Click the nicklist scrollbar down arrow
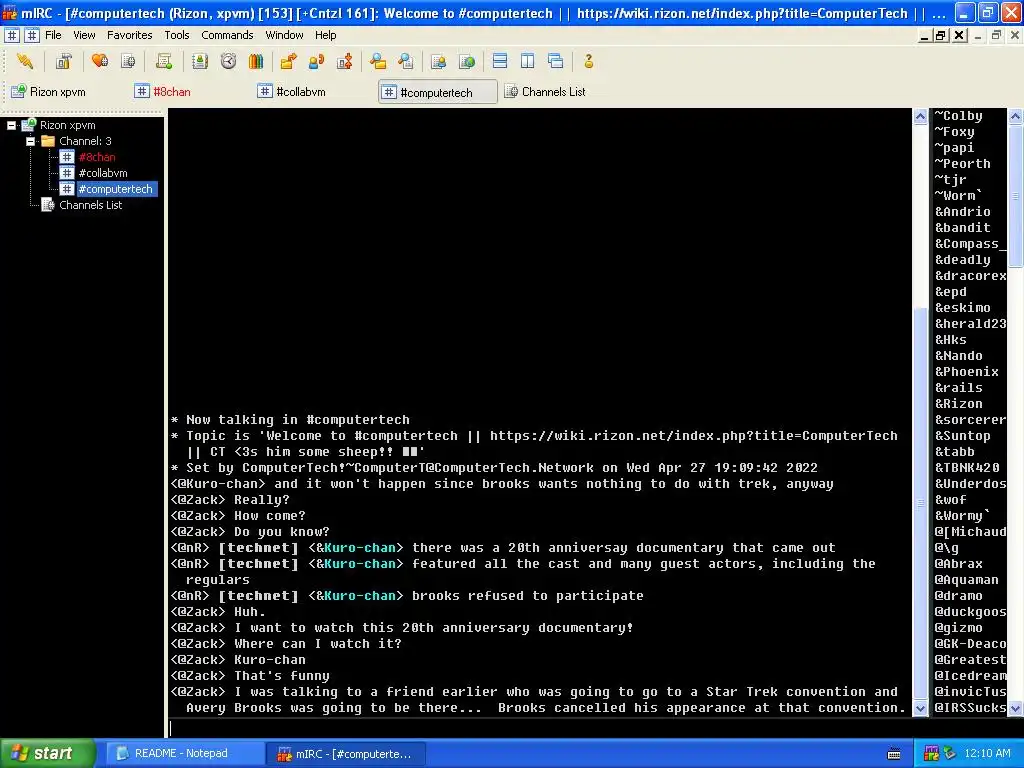The width and height of the screenshot is (1024, 768). tap(1016, 708)
